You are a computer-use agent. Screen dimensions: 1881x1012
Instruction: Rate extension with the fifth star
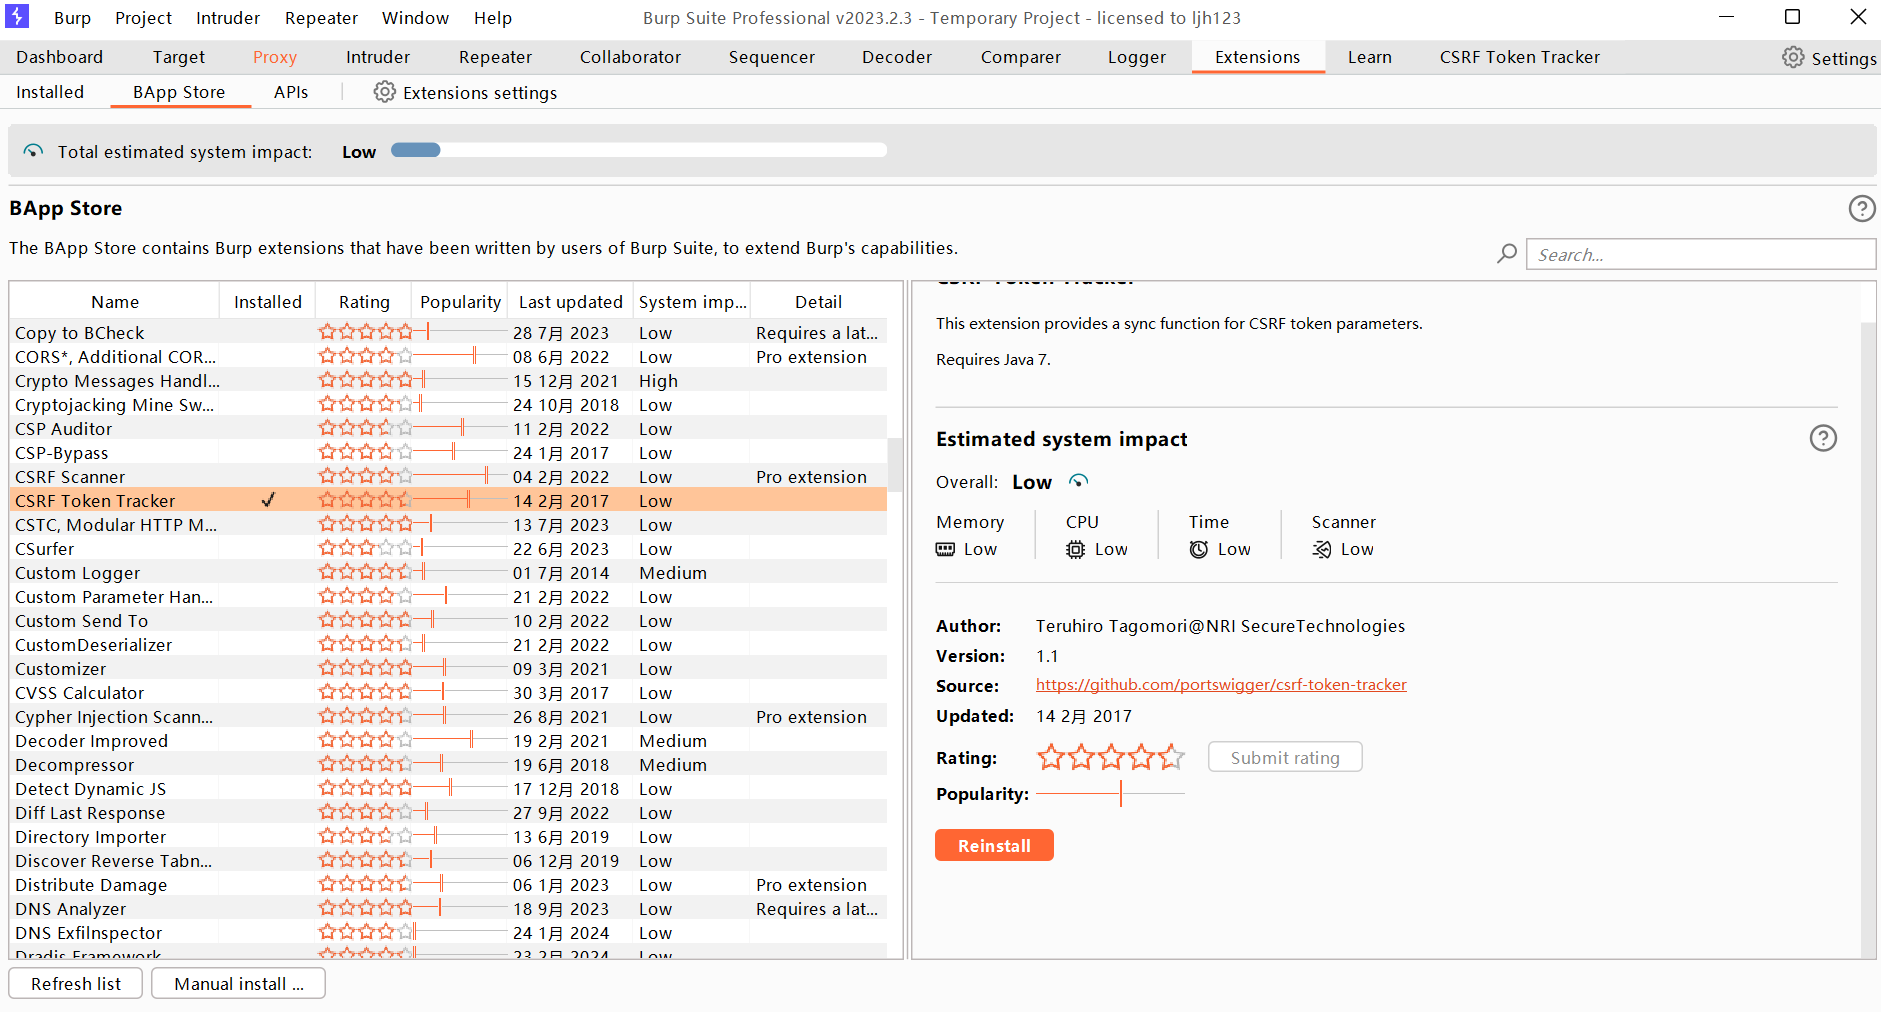pyautogui.click(x=1170, y=757)
